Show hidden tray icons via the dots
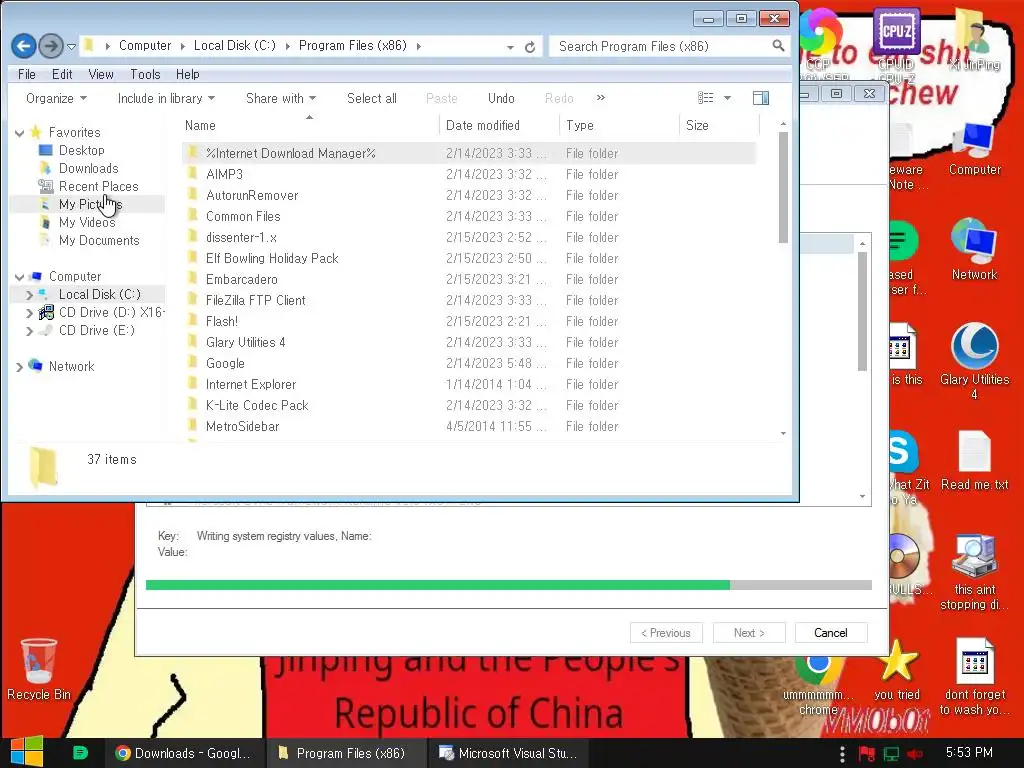Viewport: 1024px width, 768px height. (842, 754)
